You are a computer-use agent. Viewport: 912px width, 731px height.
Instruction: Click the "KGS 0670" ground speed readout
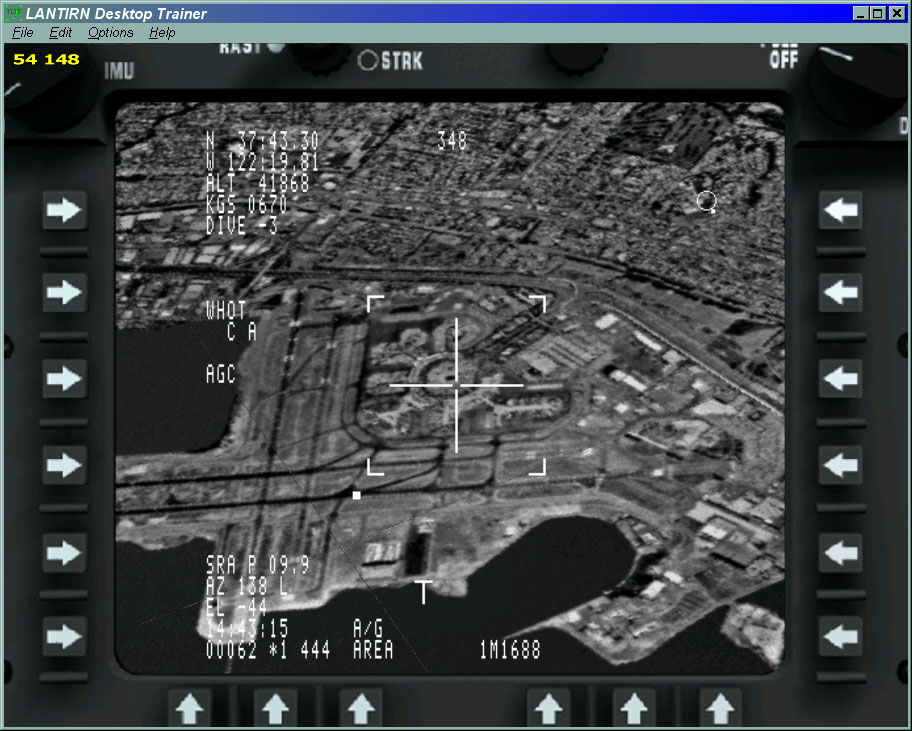point(247,204)
